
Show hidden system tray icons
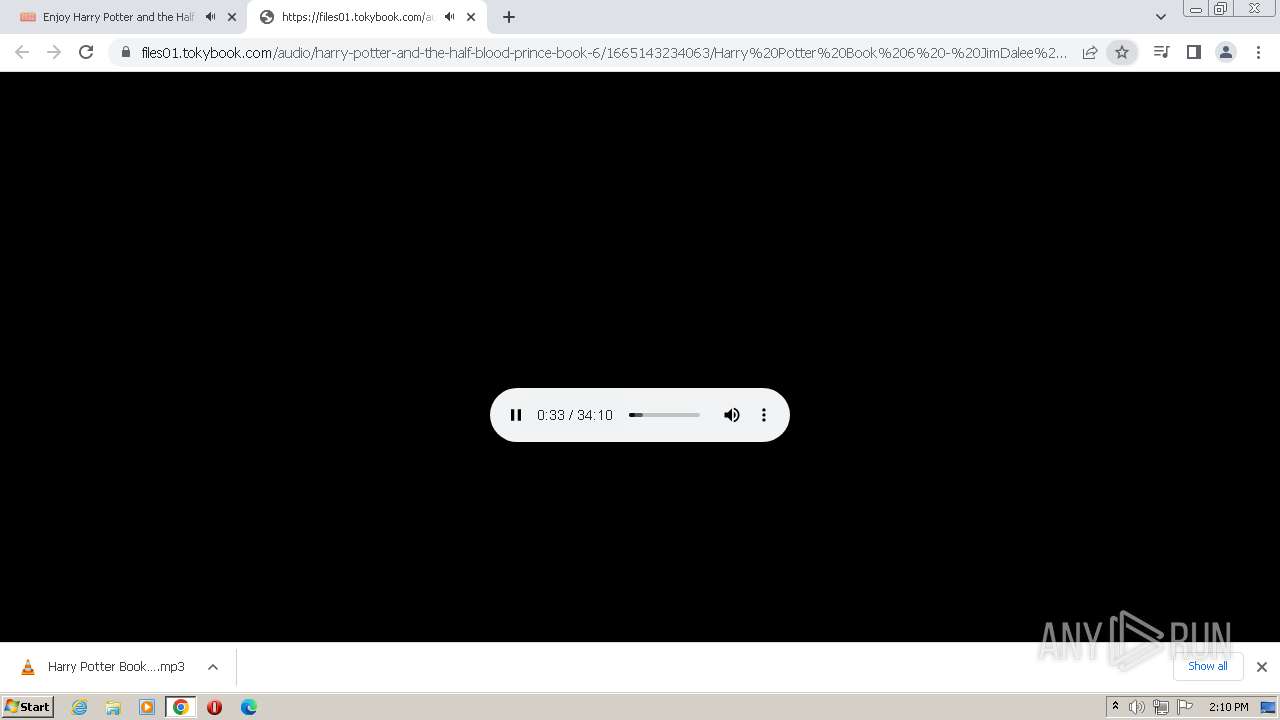pyautogui.click(x=1115, y=707)
